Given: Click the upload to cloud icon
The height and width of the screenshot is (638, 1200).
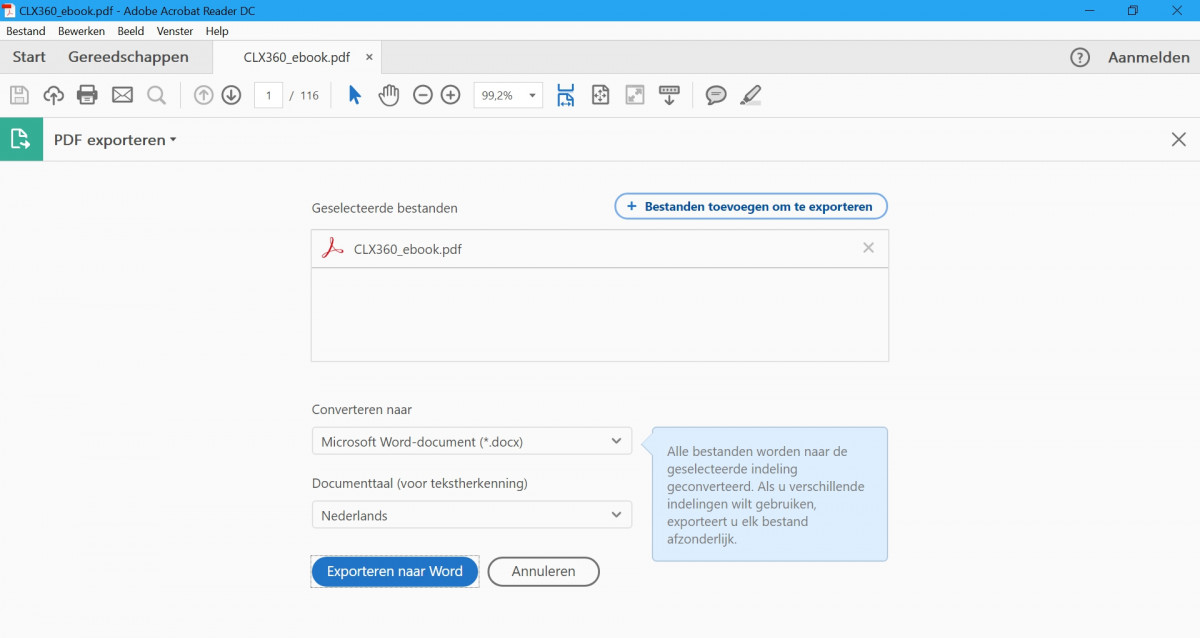Looking at the screenshot, I should [53, 95].
